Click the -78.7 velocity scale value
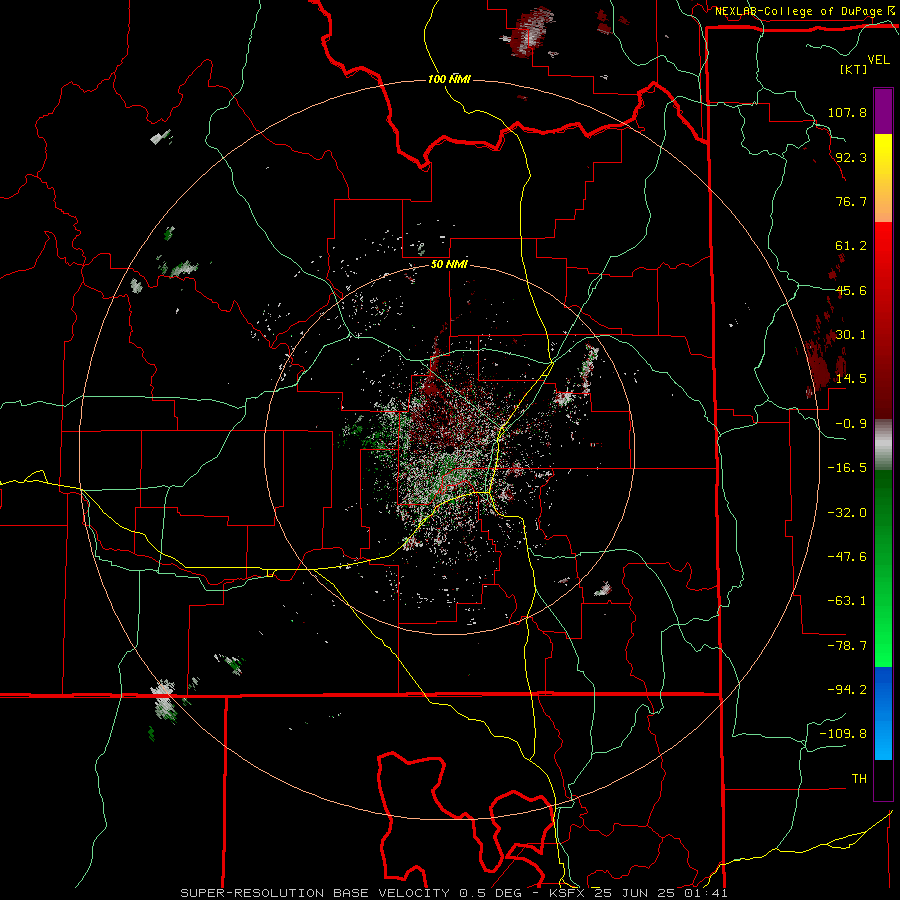Image resolution: width=900 pixels, height=900 pixels. 847,646
